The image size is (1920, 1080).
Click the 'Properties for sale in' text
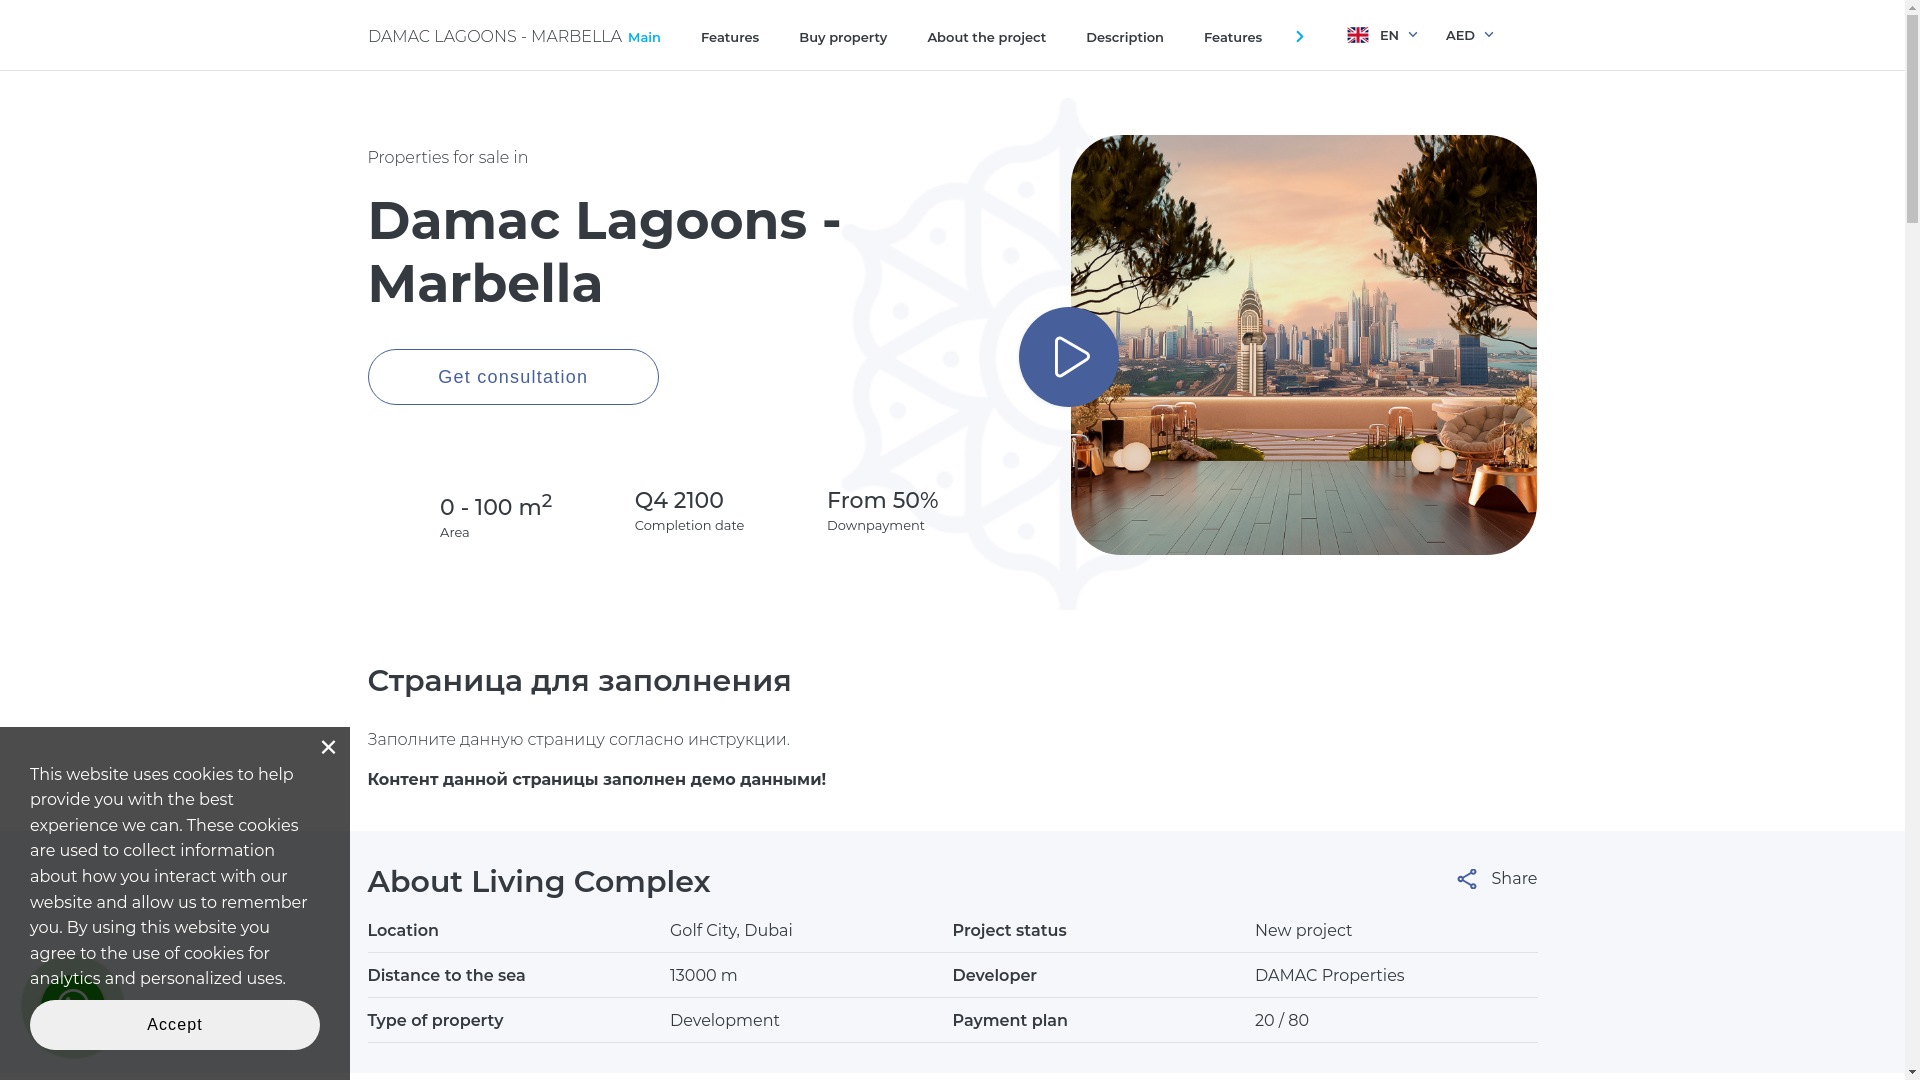click(x=447, y=158)
